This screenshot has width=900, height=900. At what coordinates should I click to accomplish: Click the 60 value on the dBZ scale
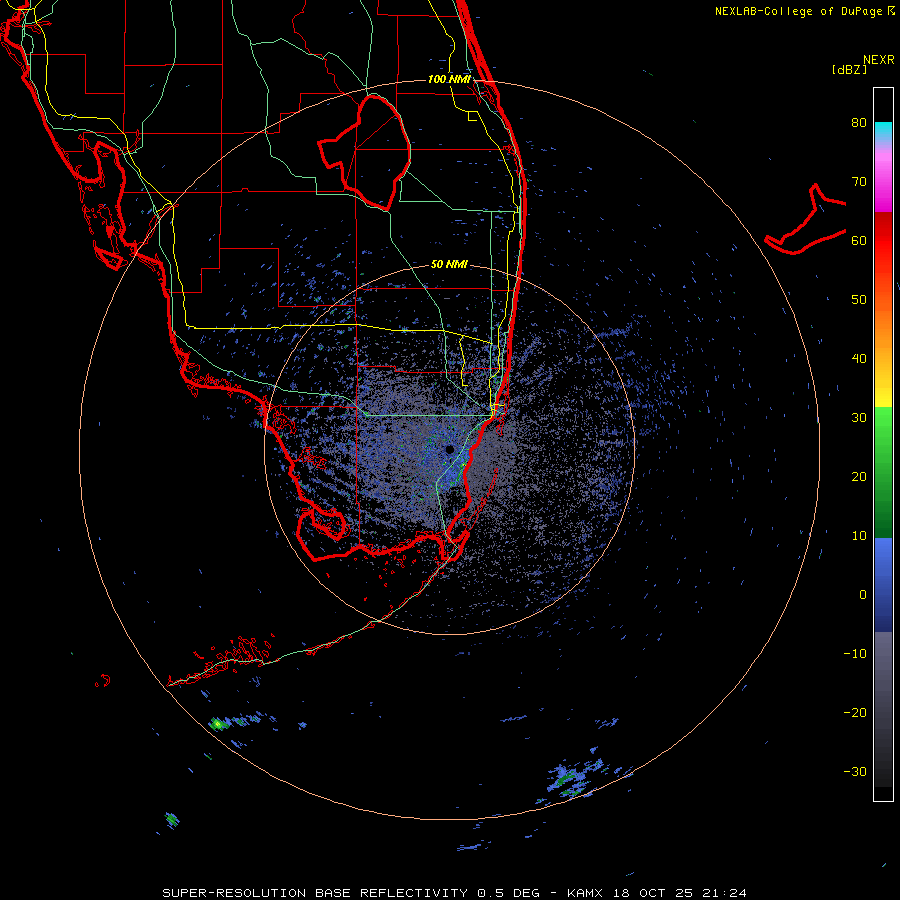(x=859, y=240)
